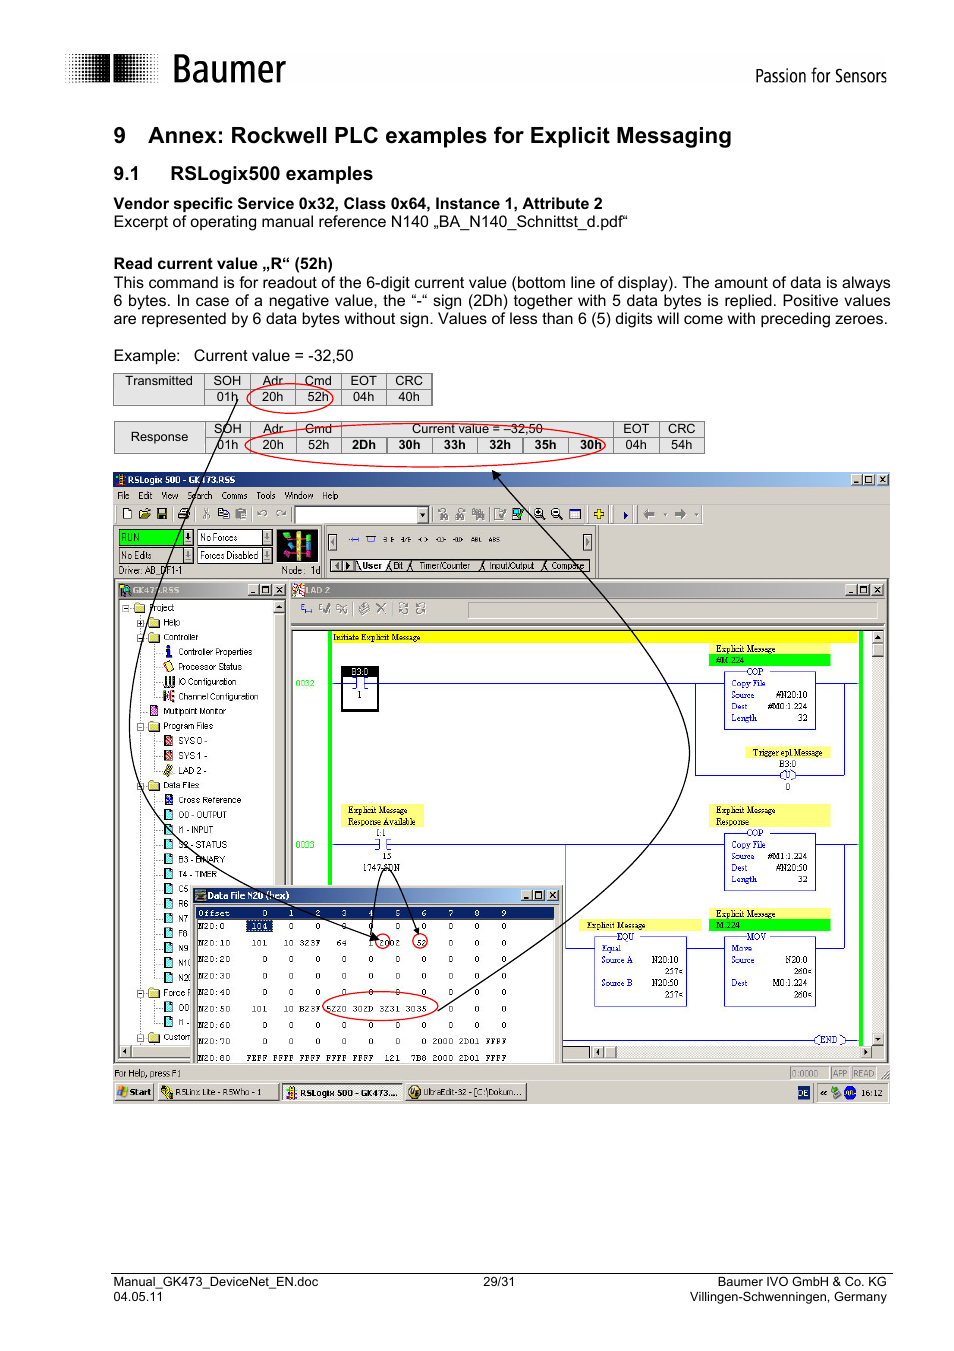The width and height of the screenshot is (954, 1351).
Task: Switch to RSLinx Lite taskbar button
Action: [x=217, y=1092]
